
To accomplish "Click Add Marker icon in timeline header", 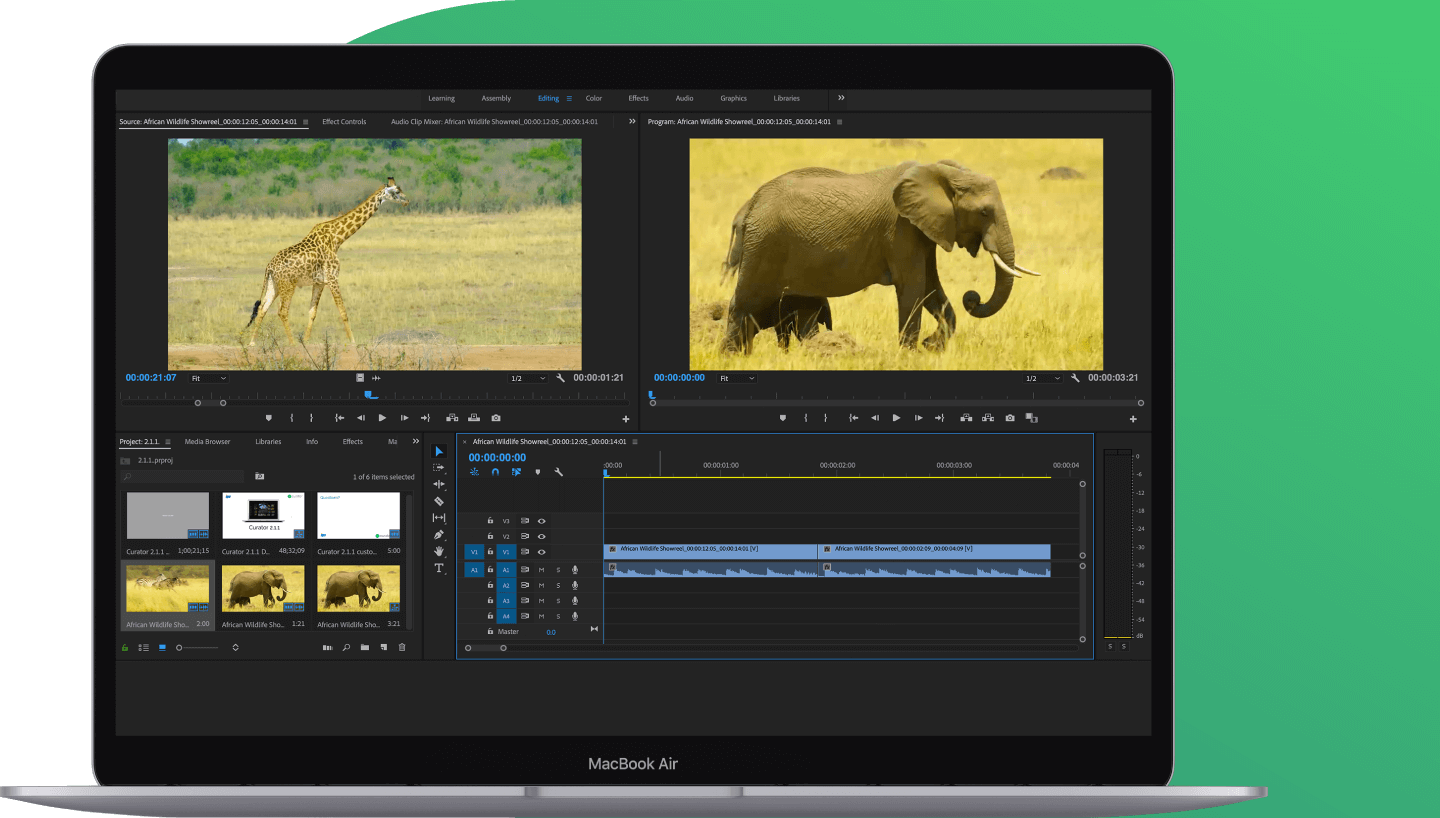I will (537, 472).
